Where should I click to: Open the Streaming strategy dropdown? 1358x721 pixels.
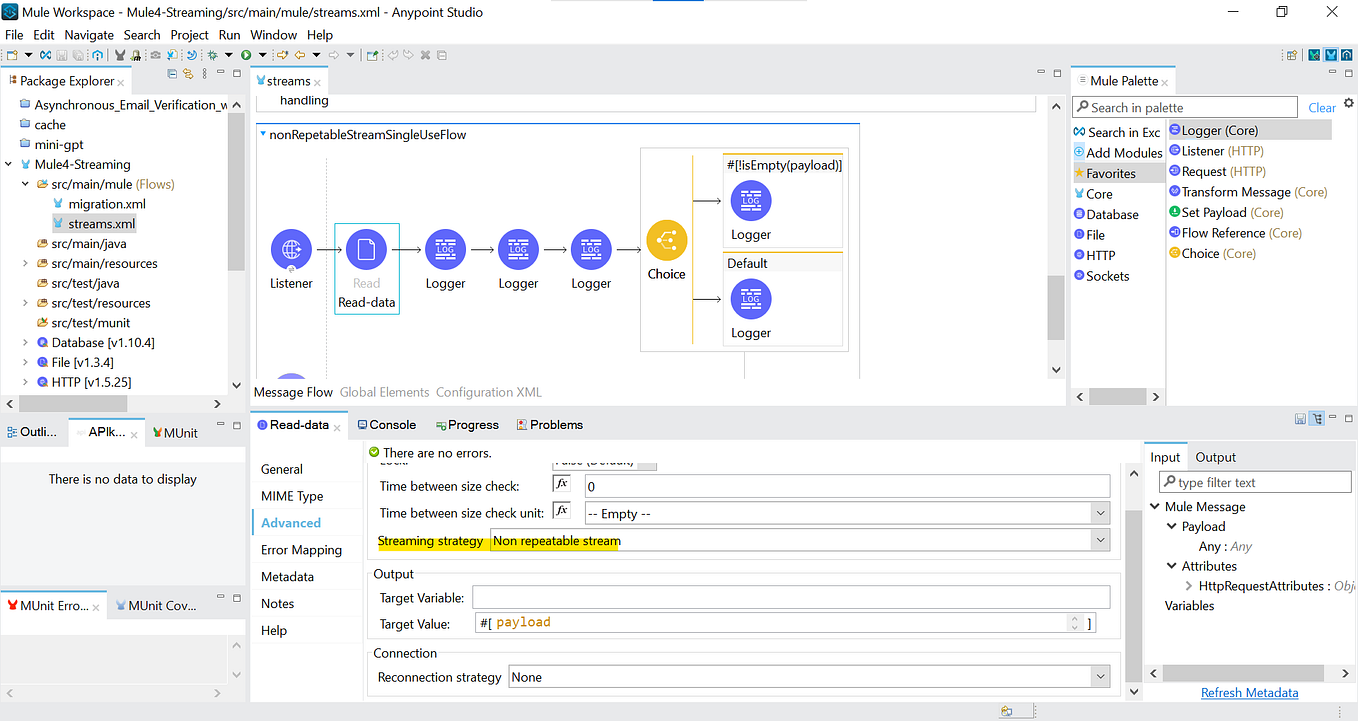[x=1099, y=540]
